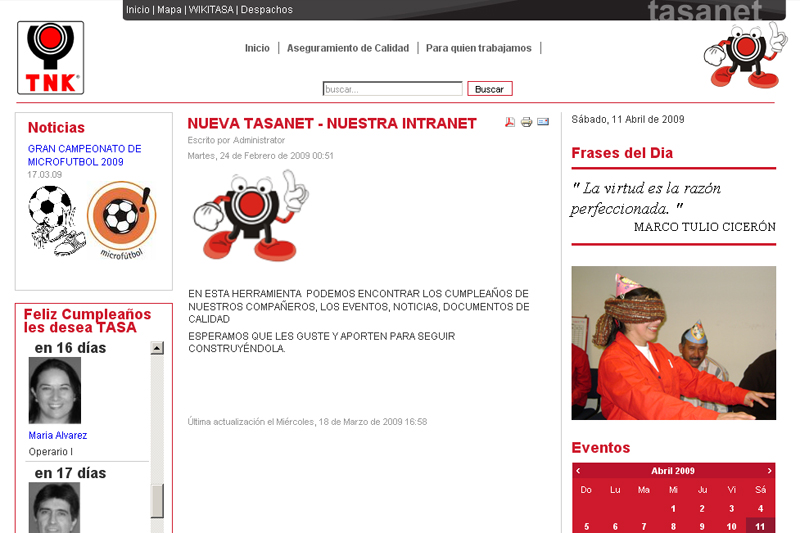Select day 2 in calendar
Viewport: 800px width, 533px height.
tap(702, 509)
